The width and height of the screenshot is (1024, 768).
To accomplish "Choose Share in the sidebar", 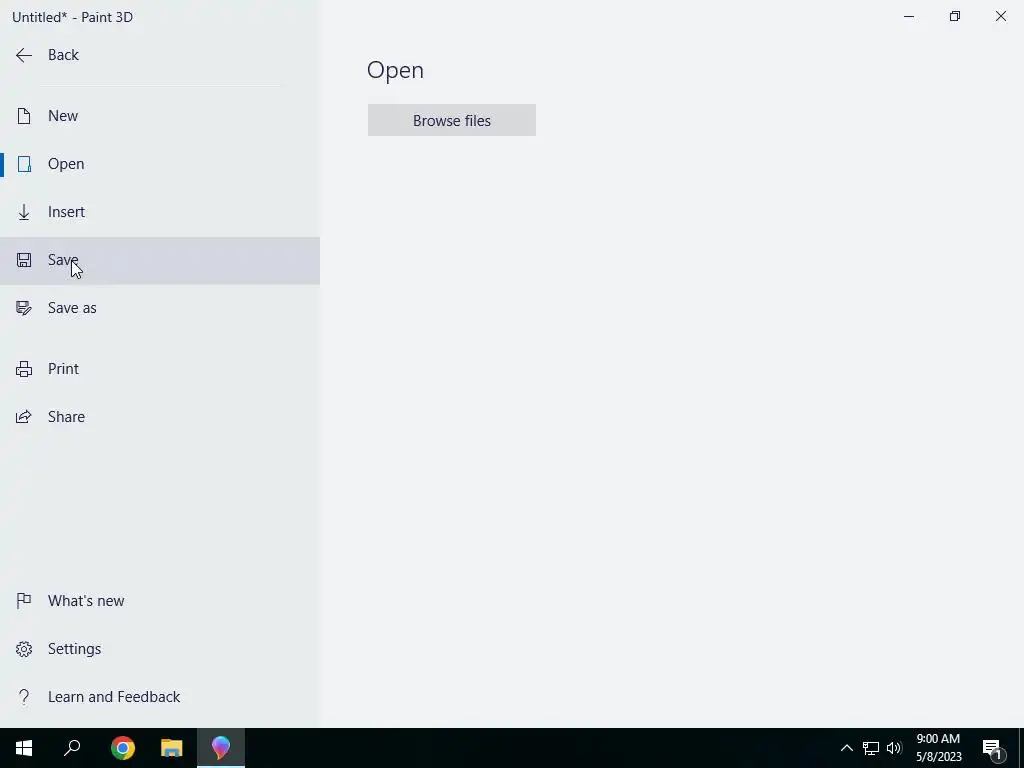I will [x=160, y=417].
